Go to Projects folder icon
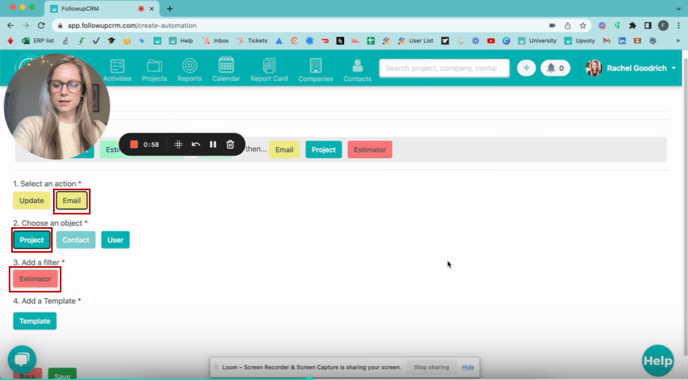 (154, 66)
